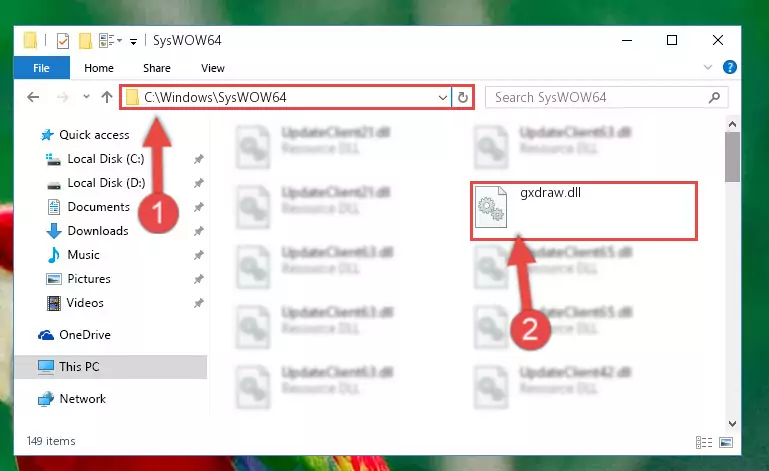The image size is (769, 471).
Task: Open the File menu
Action: 42,68
